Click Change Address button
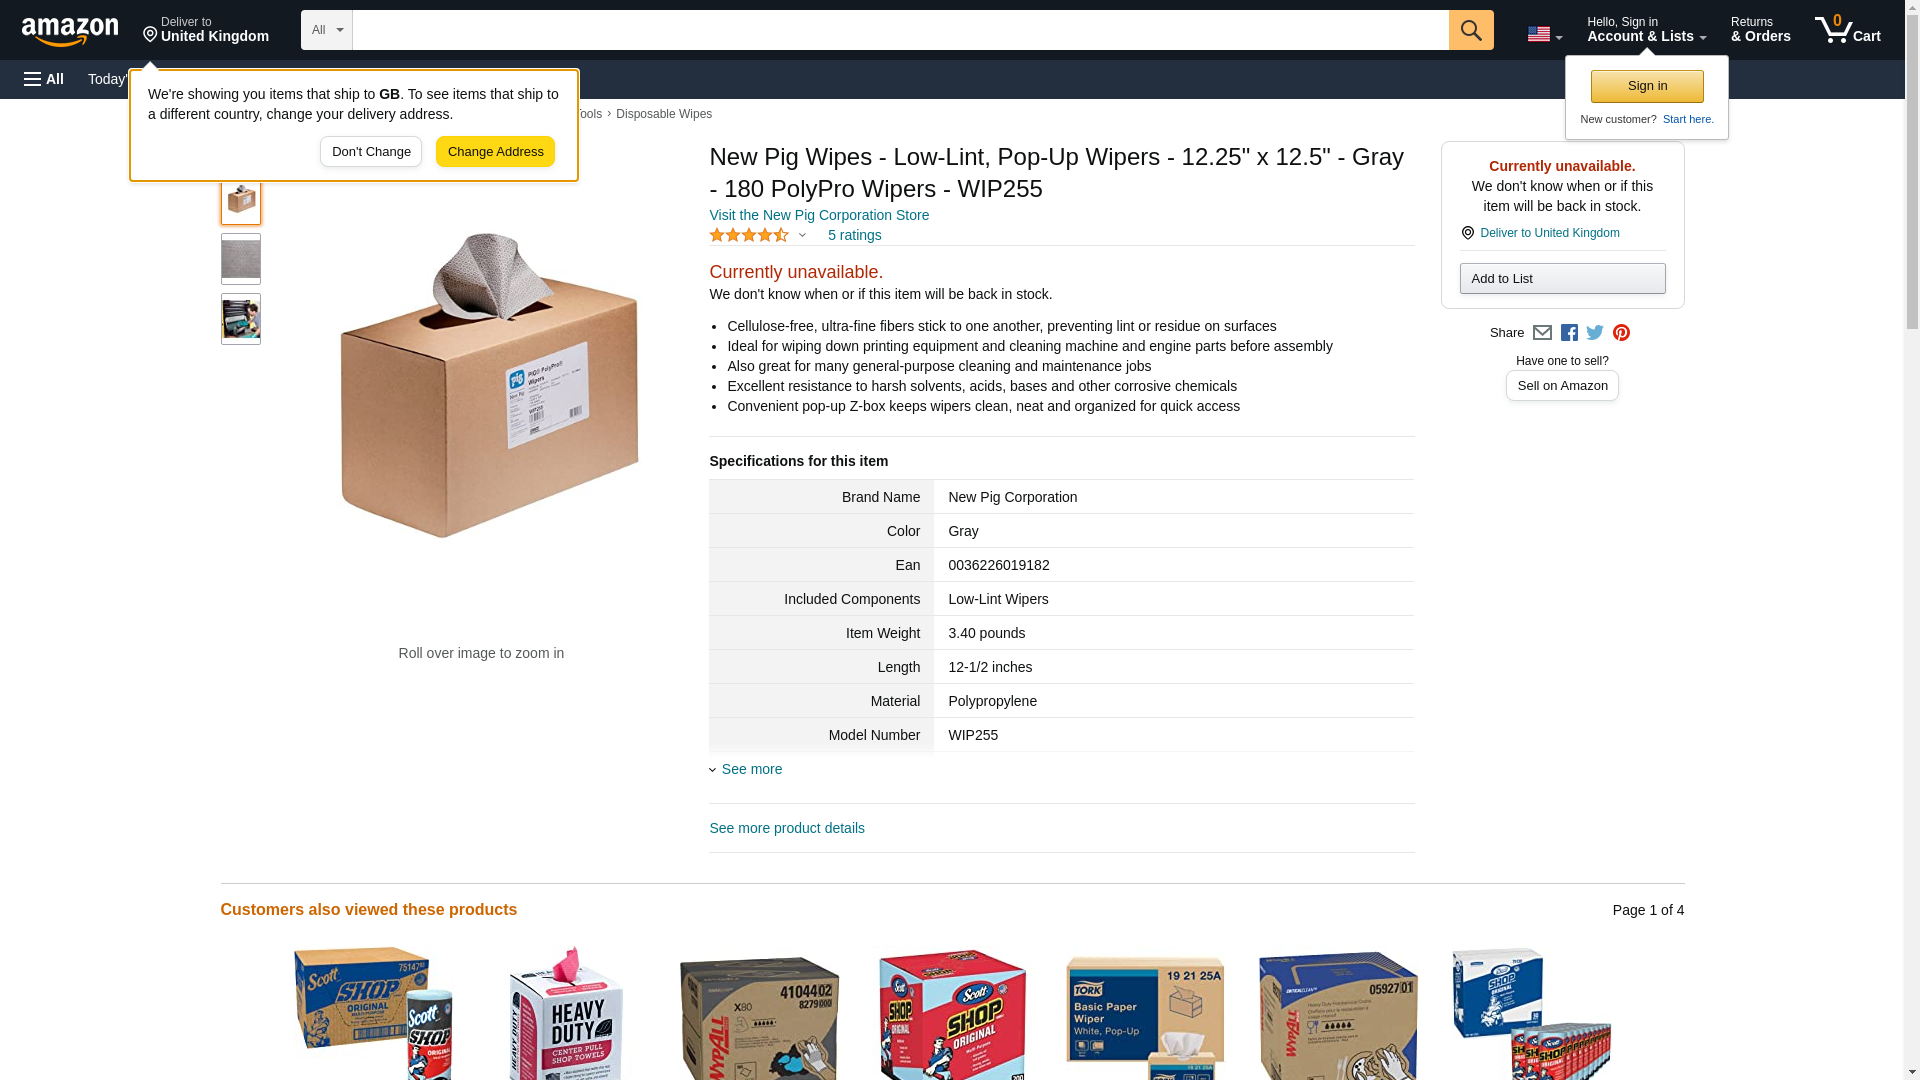 click(x=495, y=152)
